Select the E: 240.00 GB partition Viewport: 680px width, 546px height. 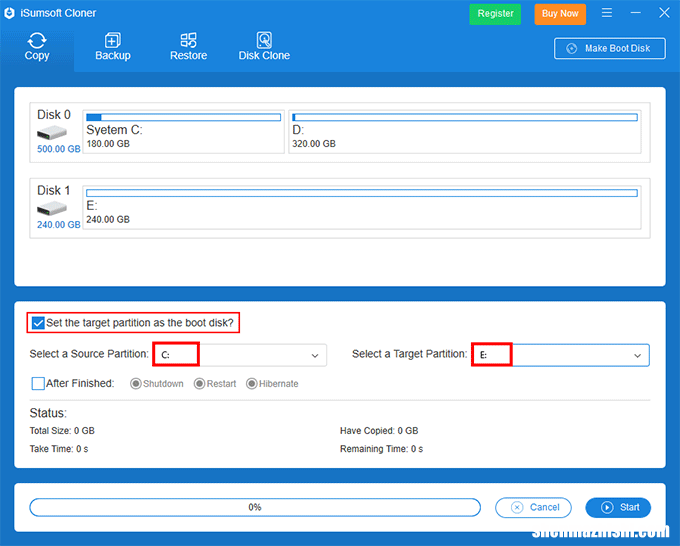(362, 207)
